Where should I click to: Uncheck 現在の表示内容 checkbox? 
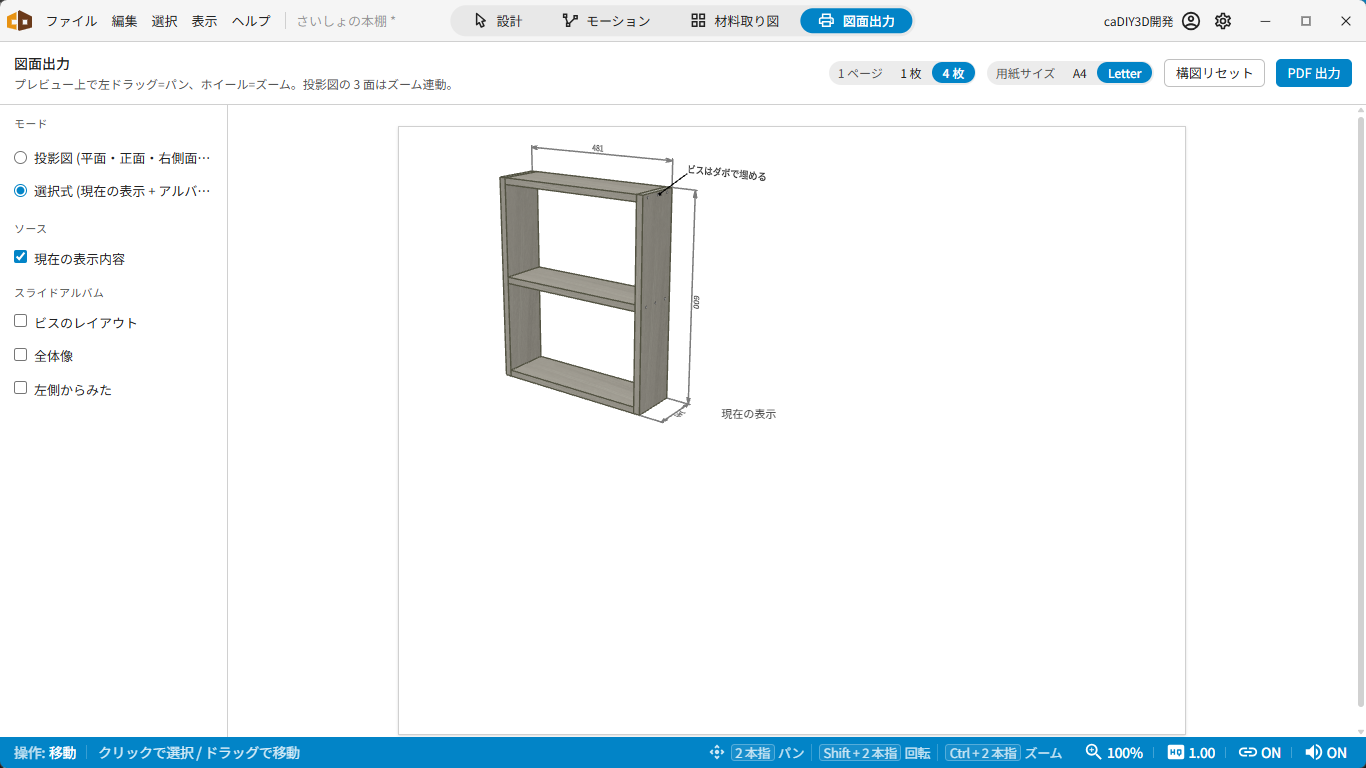click(x=20, y=257)
